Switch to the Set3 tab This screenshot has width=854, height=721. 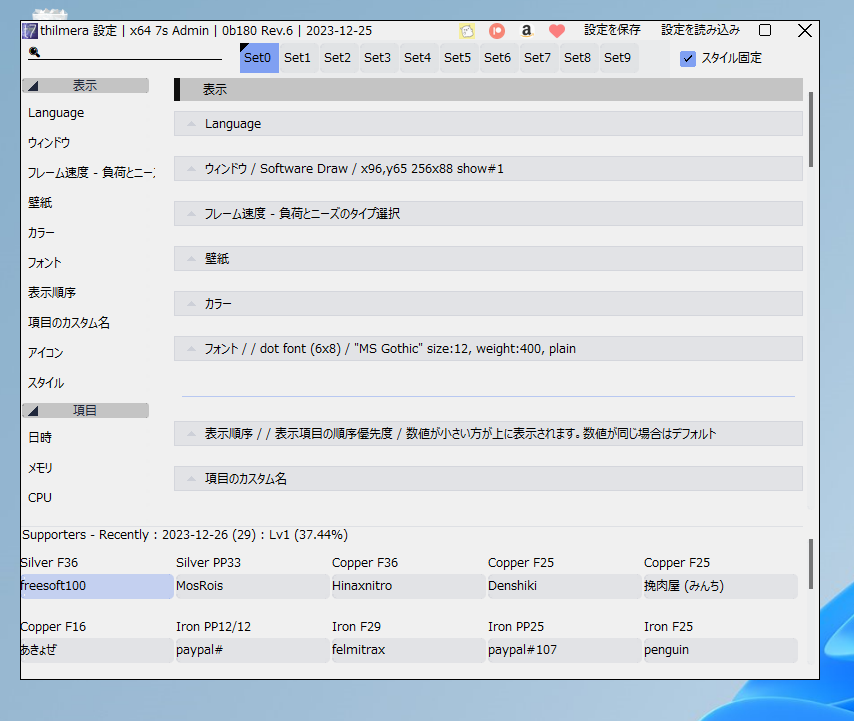pos(377,58)
